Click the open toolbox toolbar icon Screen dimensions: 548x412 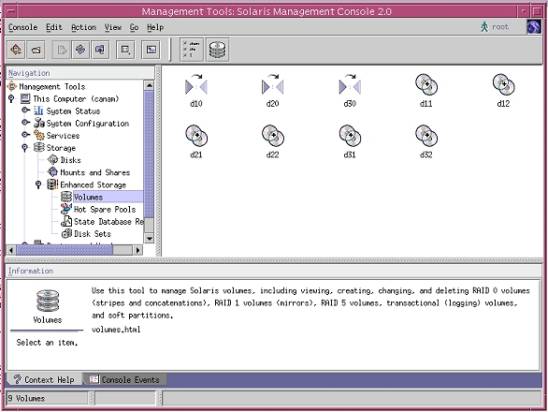36,50
